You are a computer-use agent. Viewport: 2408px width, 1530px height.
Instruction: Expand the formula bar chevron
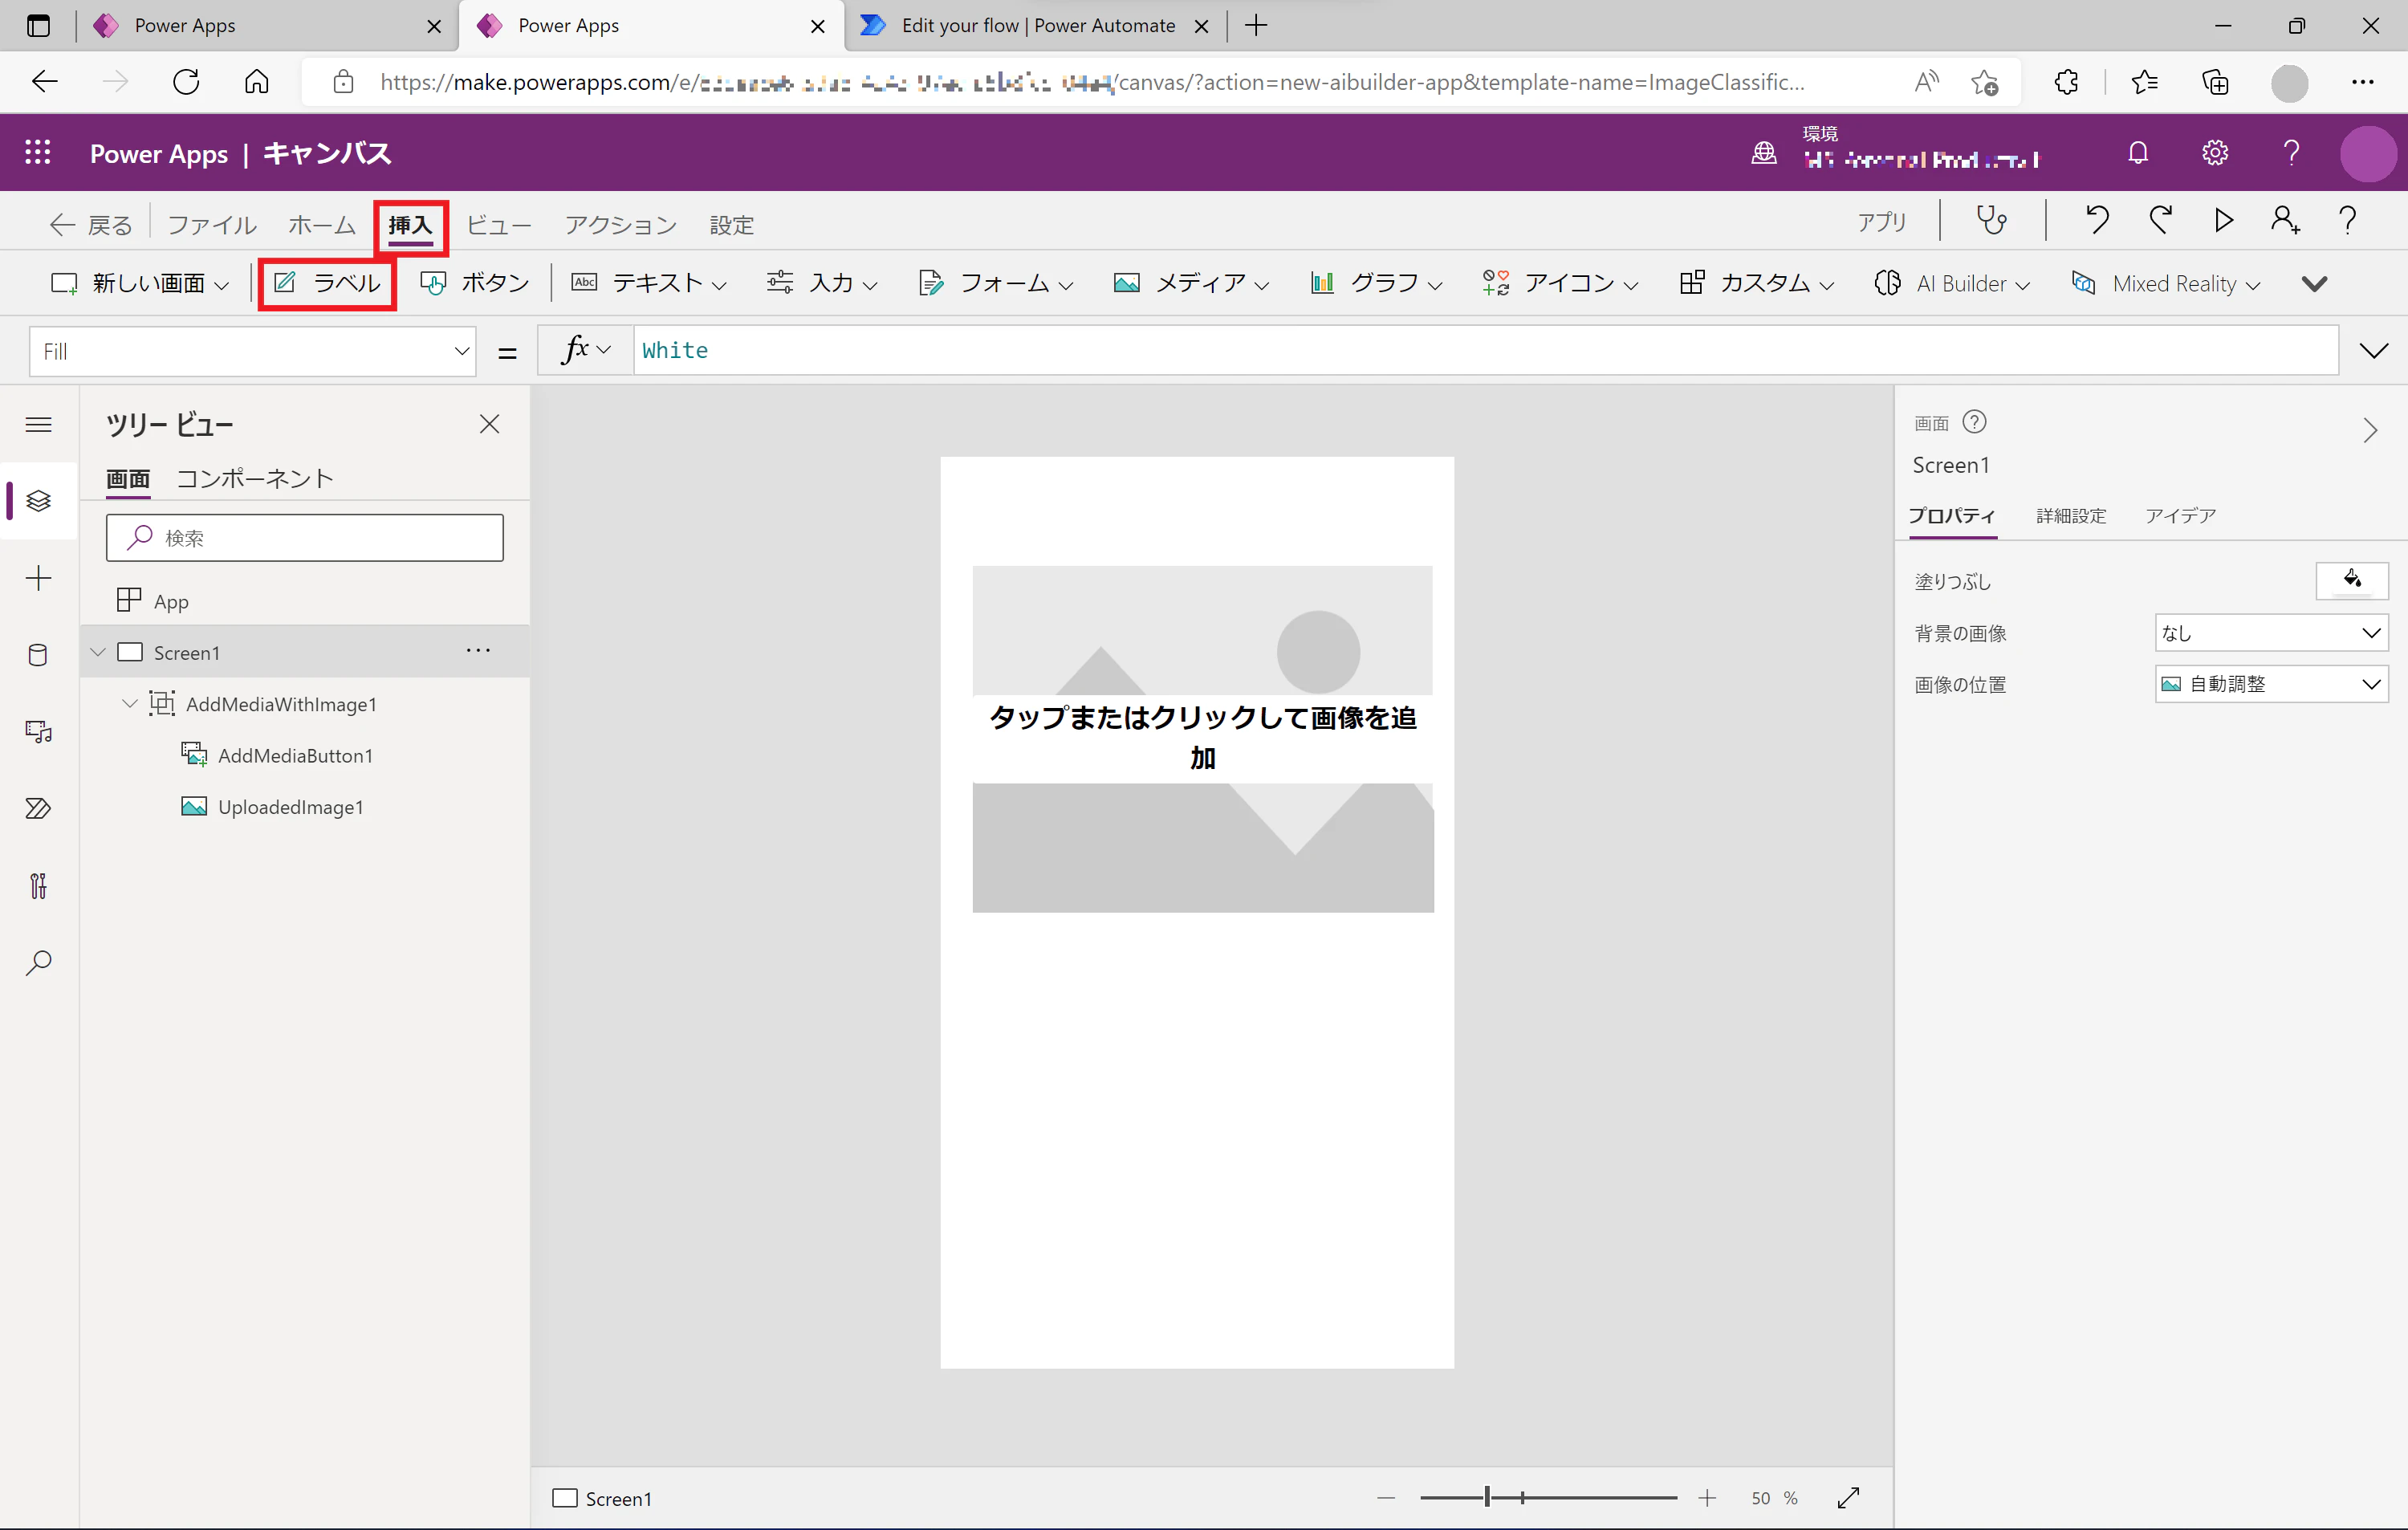pyautogui.click(x=2373, y=351)
